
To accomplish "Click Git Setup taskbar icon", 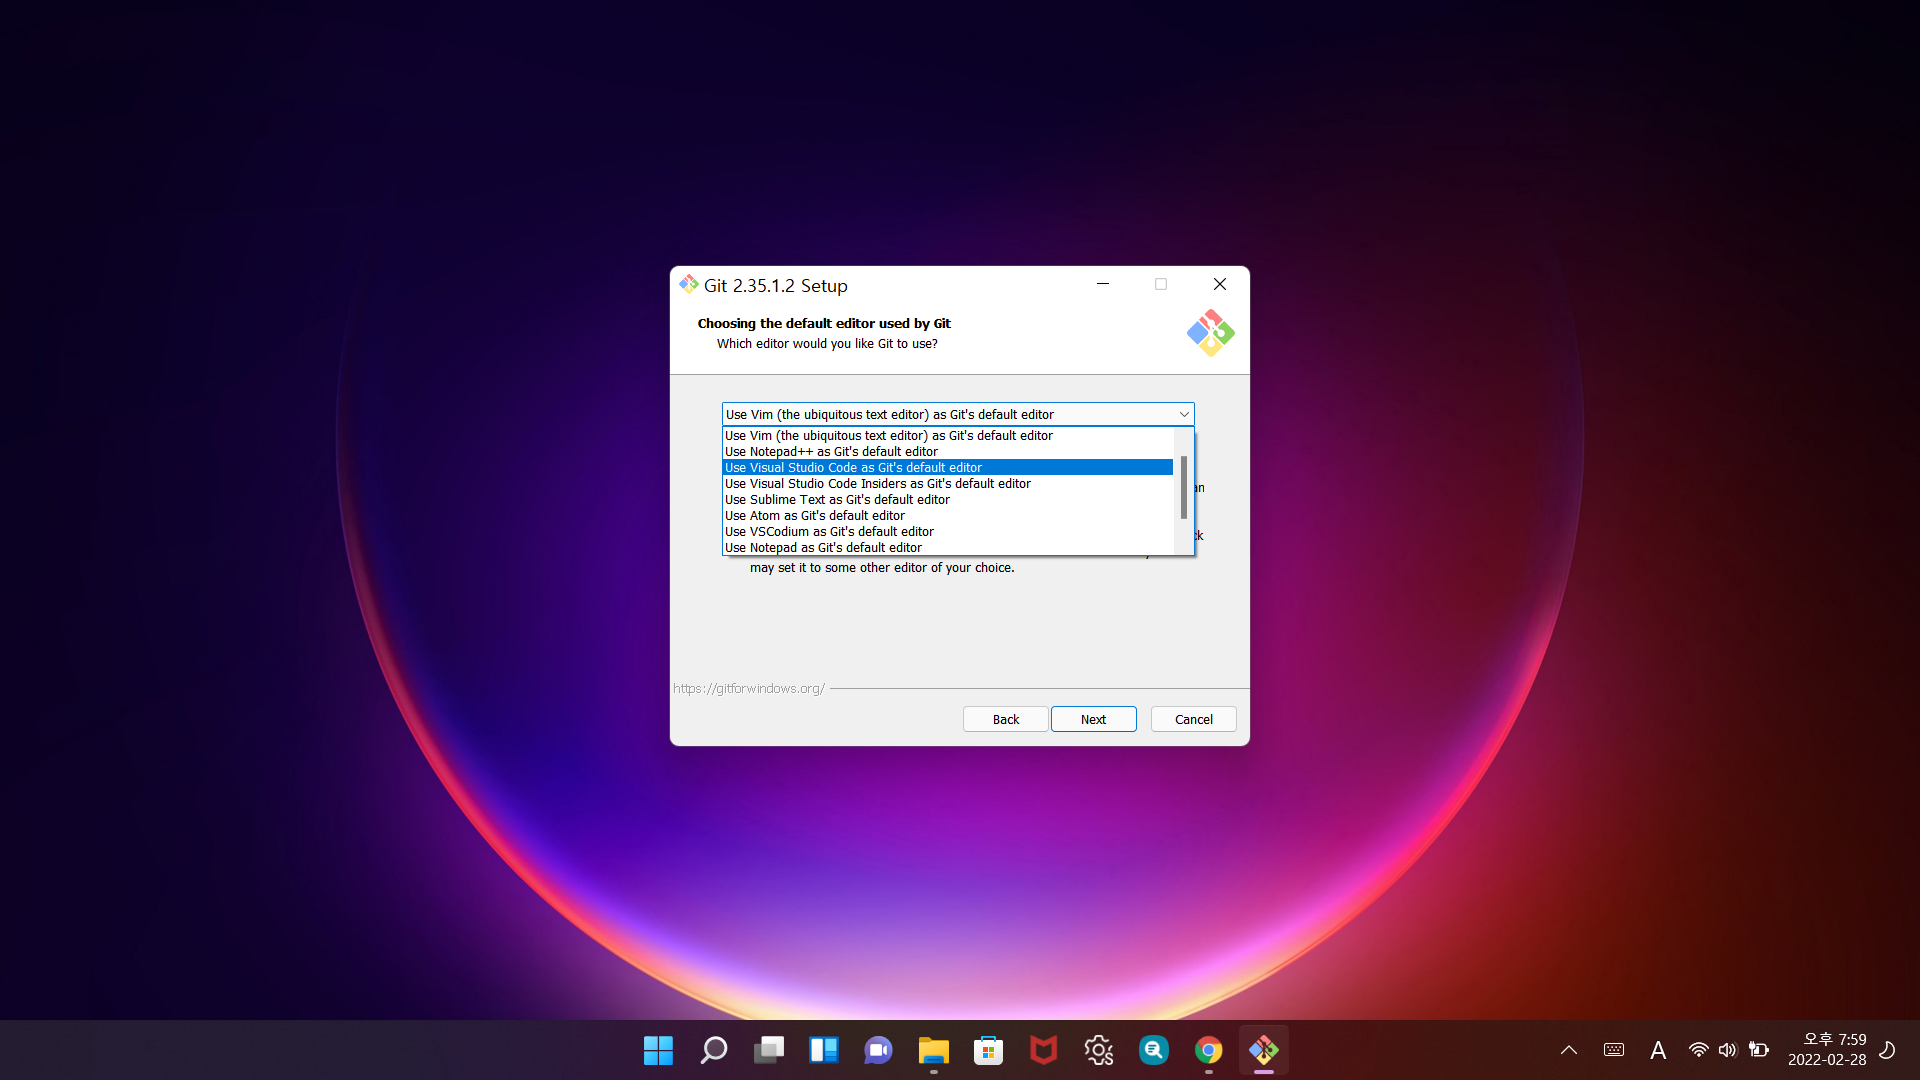I will pos(1263,1050).
